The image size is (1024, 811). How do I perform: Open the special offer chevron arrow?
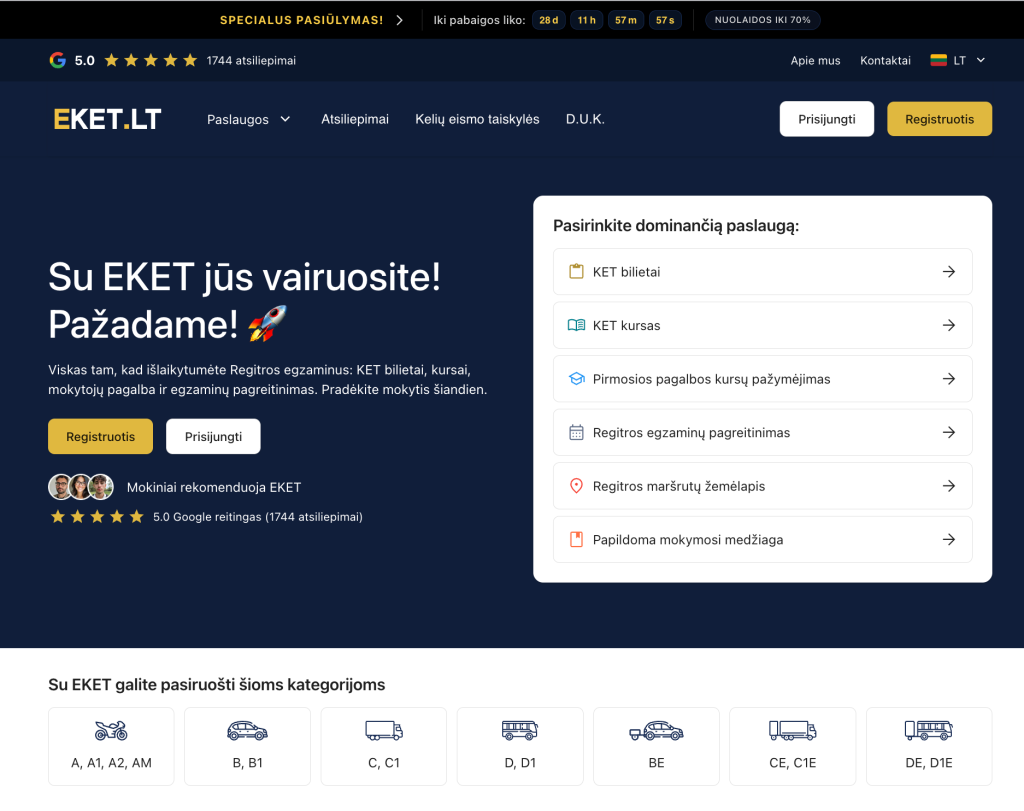[x=400, y=20]
